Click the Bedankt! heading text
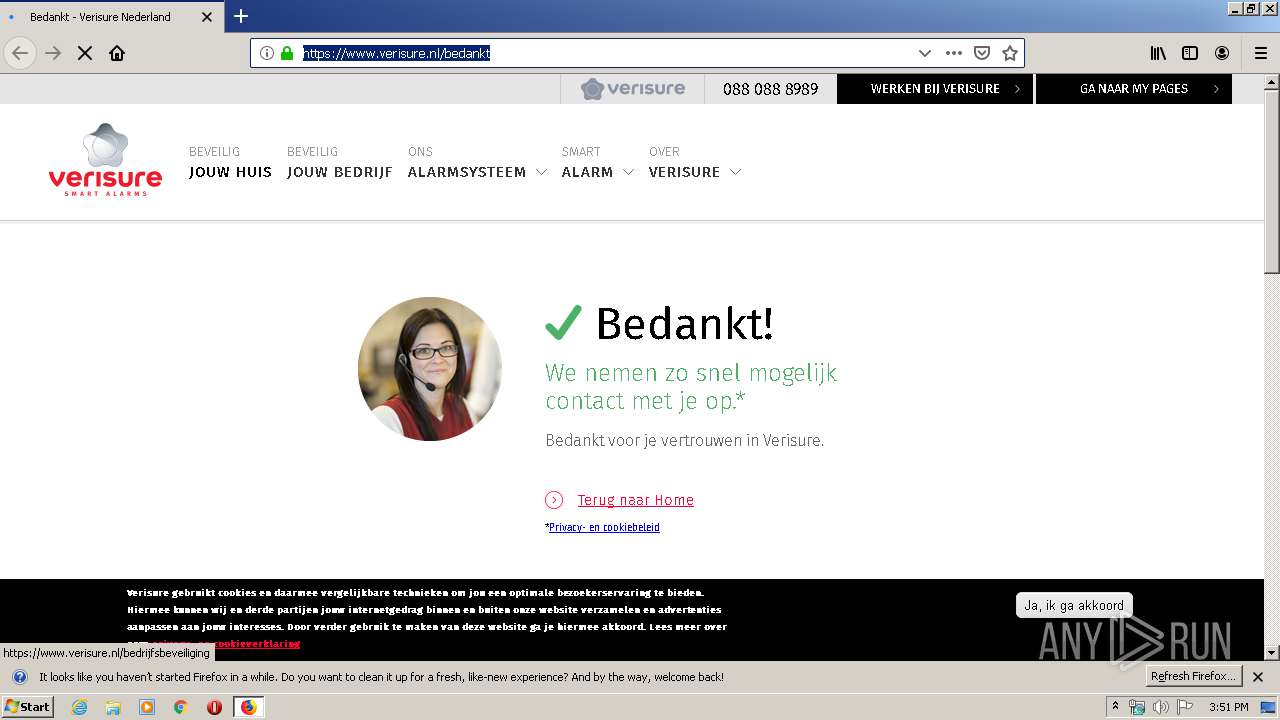The width and height of the screenshot is (1280, 720). tap(684, 324)
